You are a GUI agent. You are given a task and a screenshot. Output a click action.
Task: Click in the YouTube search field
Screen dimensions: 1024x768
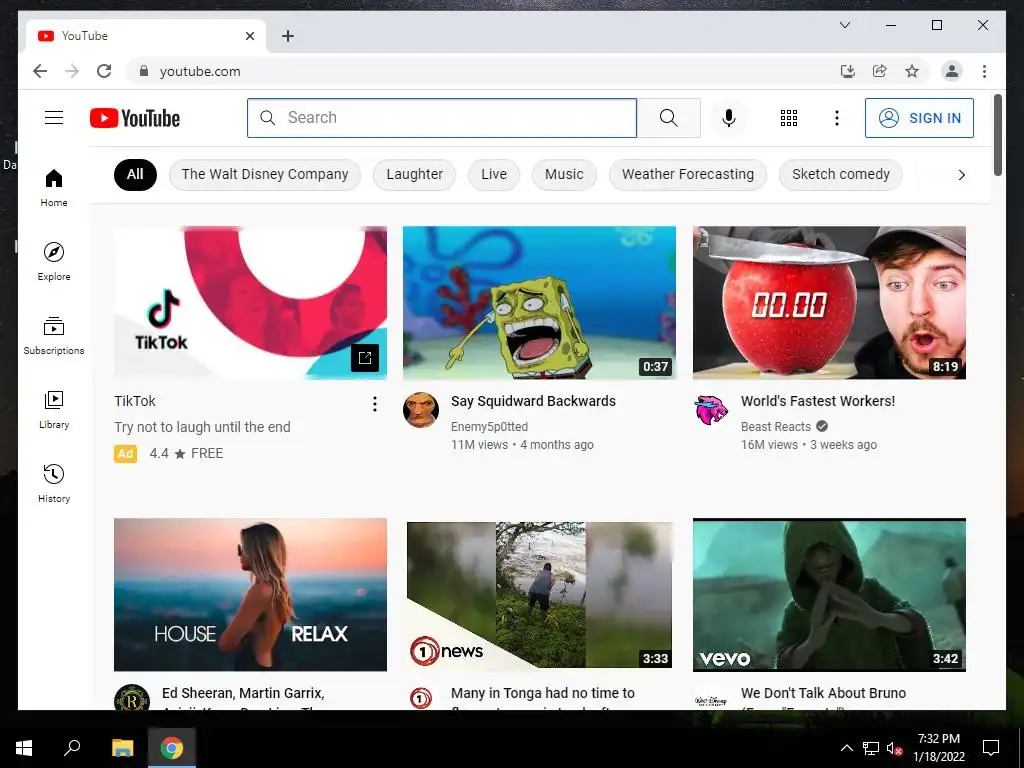[441, 118]
